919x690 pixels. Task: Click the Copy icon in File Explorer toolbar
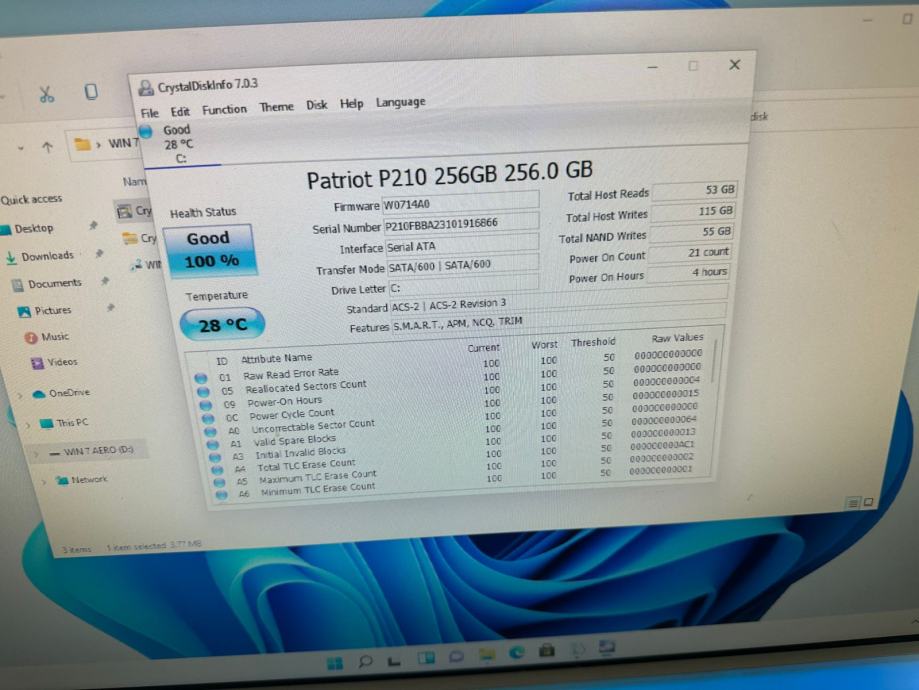coord(91,91)
